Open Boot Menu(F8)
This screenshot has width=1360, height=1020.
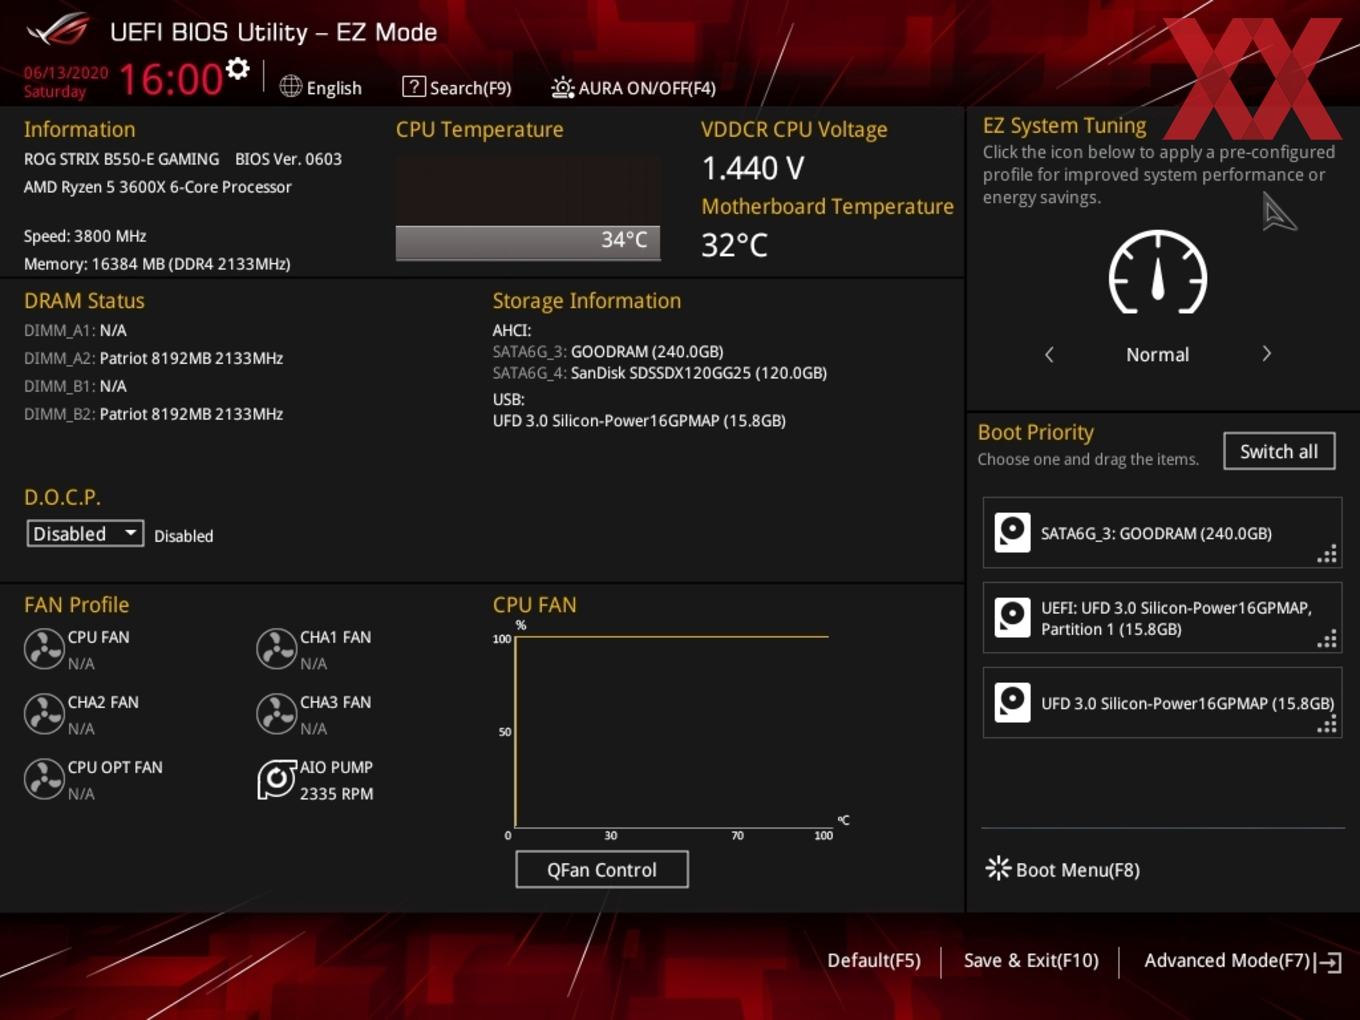click(x=1063, y=870)
